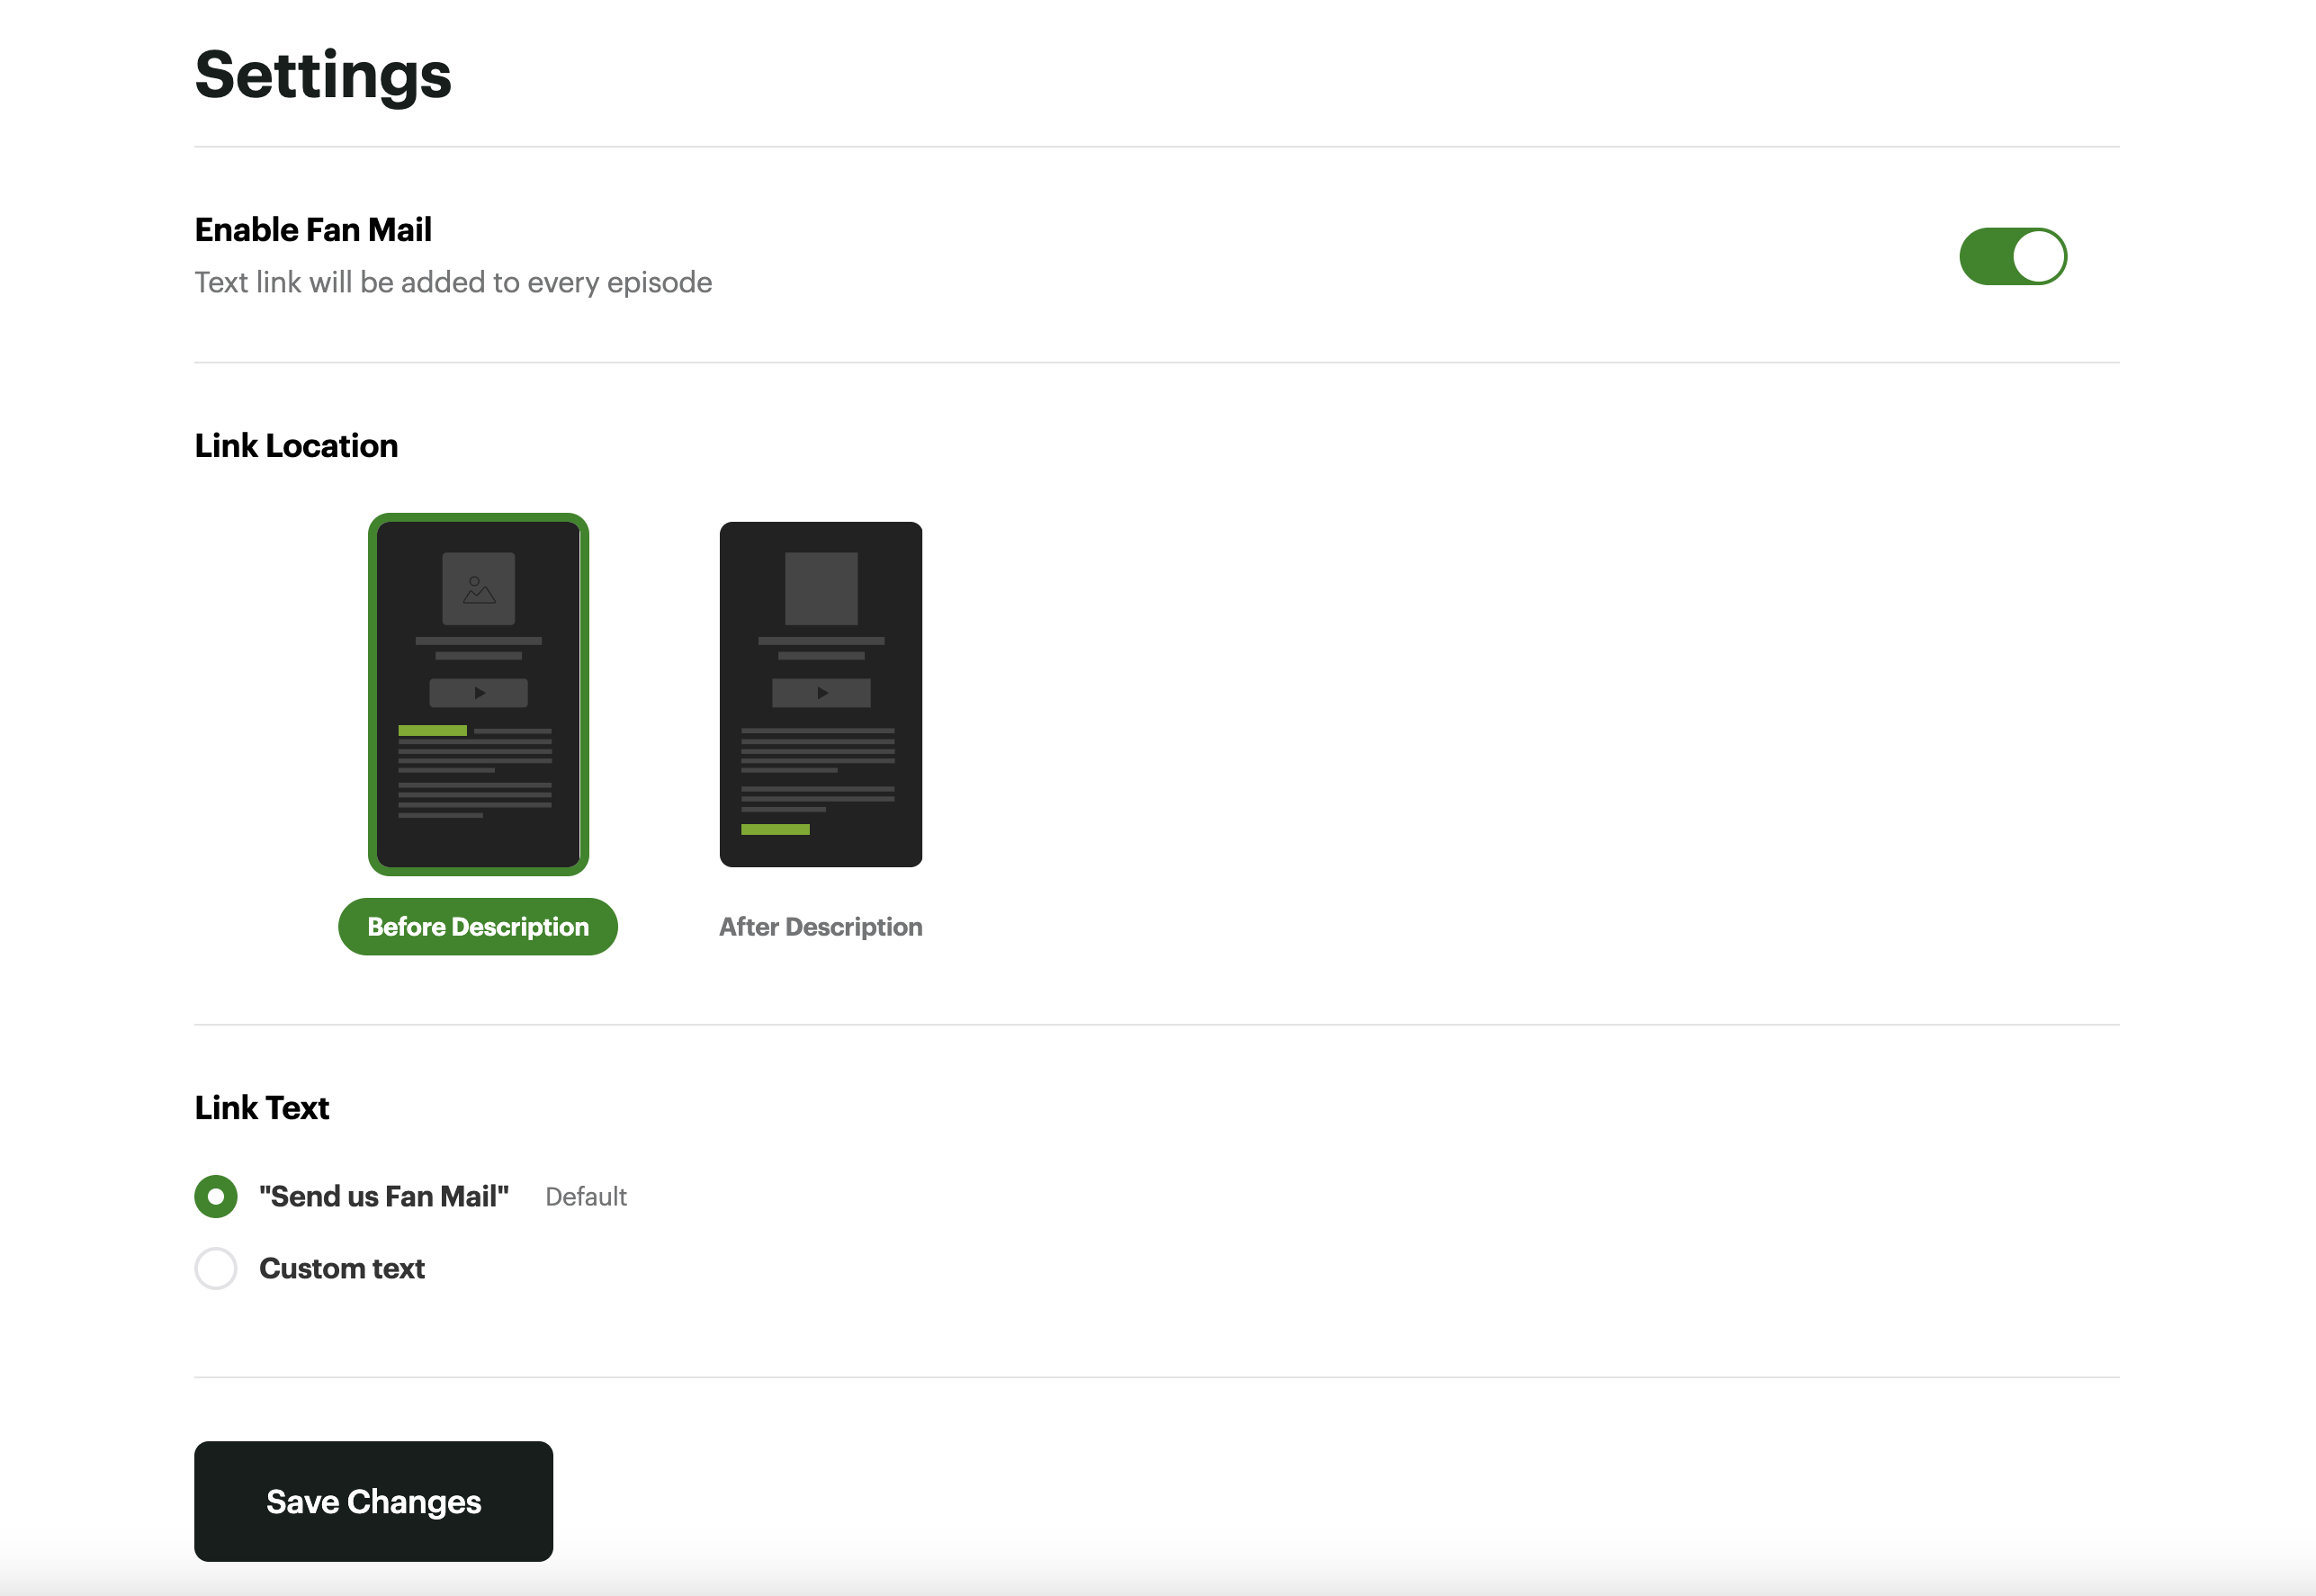Click the green link bar in first preview
This screenshot has width=2316, height=1596.
pyautogui.click(x=432, y=730)
